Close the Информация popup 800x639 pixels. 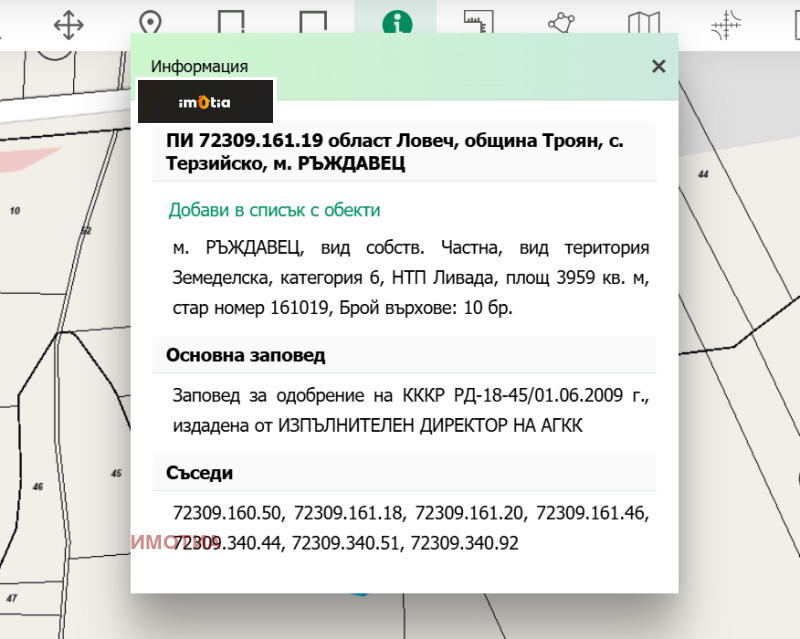point(658,66)
